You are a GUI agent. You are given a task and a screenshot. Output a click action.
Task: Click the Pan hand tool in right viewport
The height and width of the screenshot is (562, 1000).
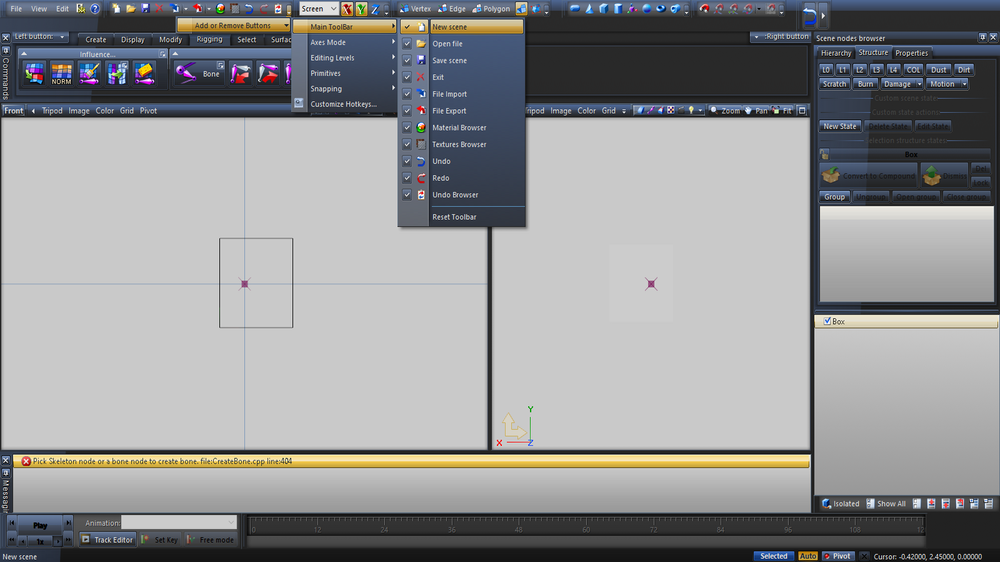(756, 110)
